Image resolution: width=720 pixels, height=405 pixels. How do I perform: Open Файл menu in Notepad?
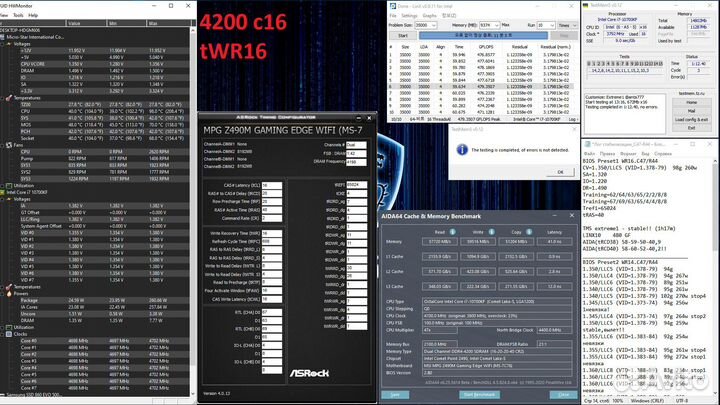[x=589, y=154]
